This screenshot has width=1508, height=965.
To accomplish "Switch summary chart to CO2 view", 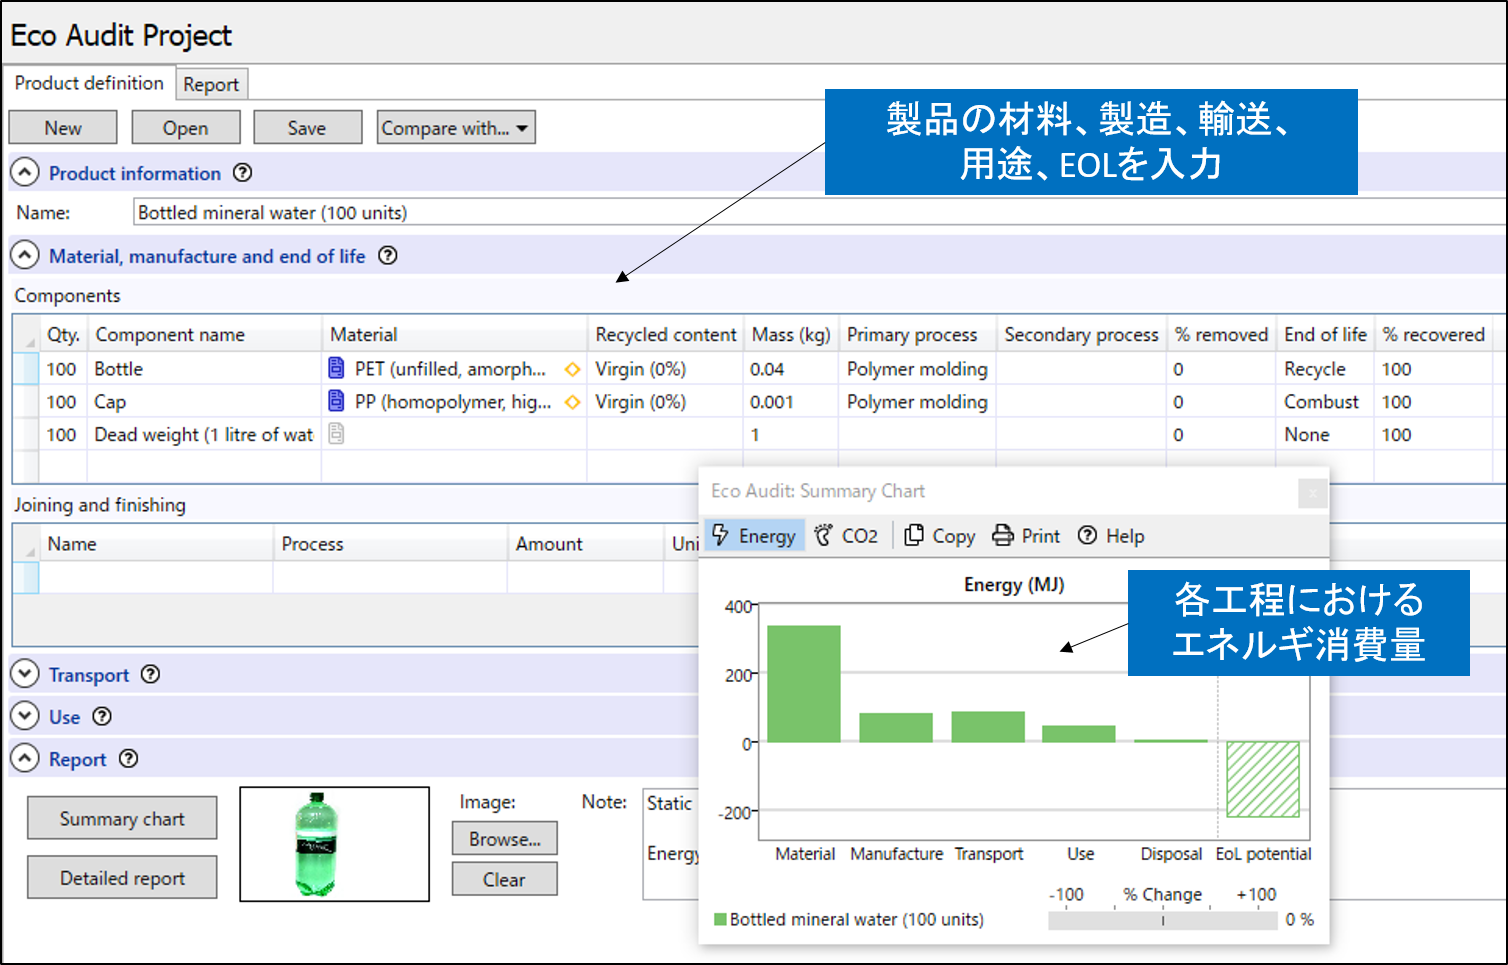I will point(846,536).
